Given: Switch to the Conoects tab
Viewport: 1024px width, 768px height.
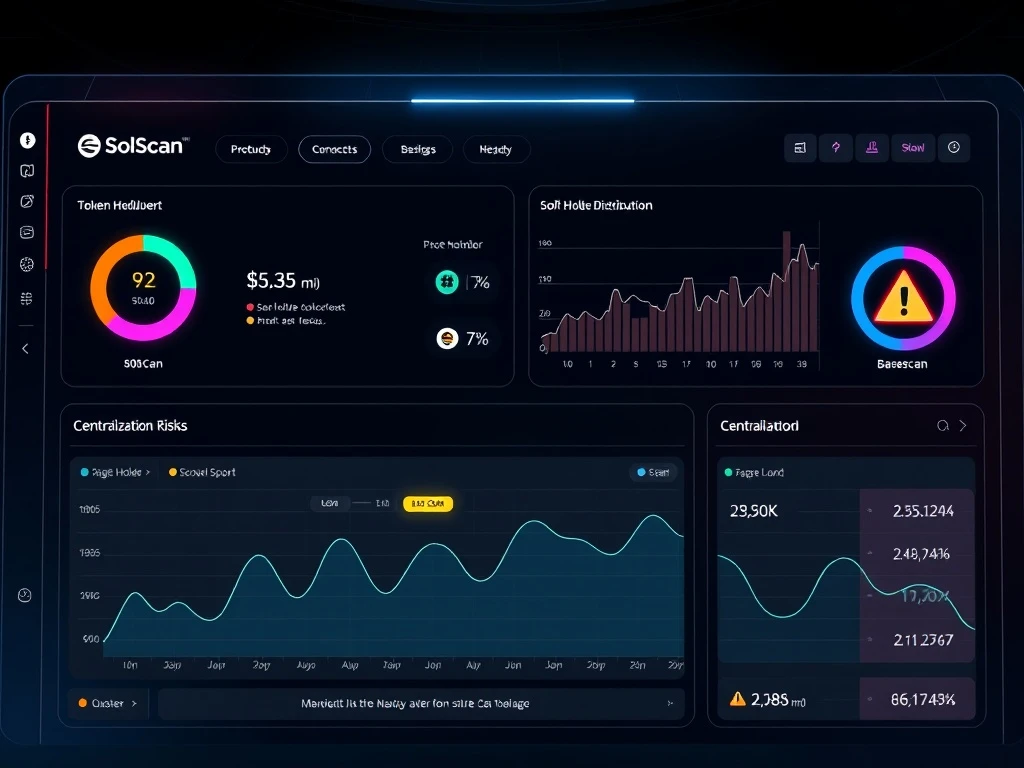Looking at the screenshot, I should pyautogui.click(x=334, y=150).
